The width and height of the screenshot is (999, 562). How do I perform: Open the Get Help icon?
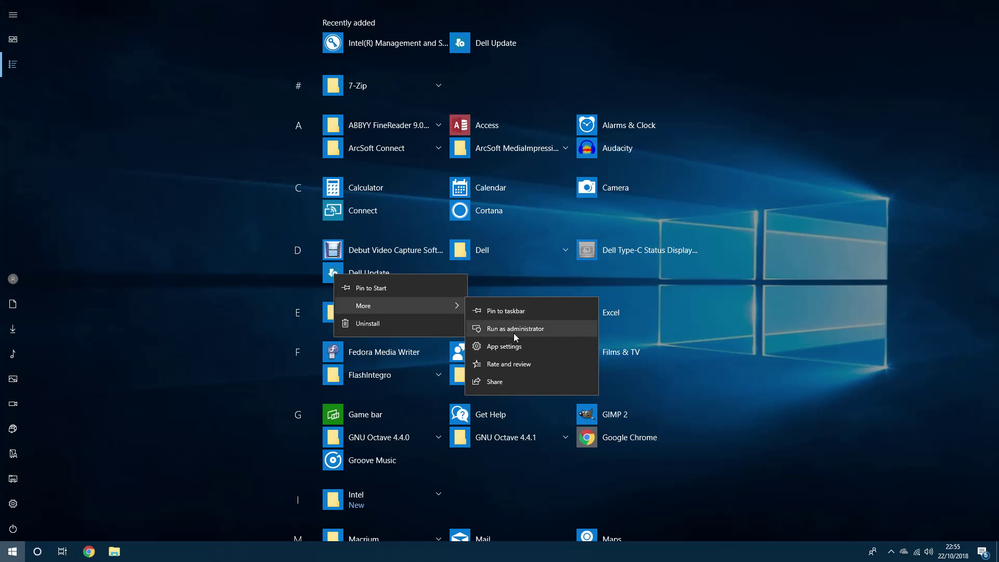(459, 414)
